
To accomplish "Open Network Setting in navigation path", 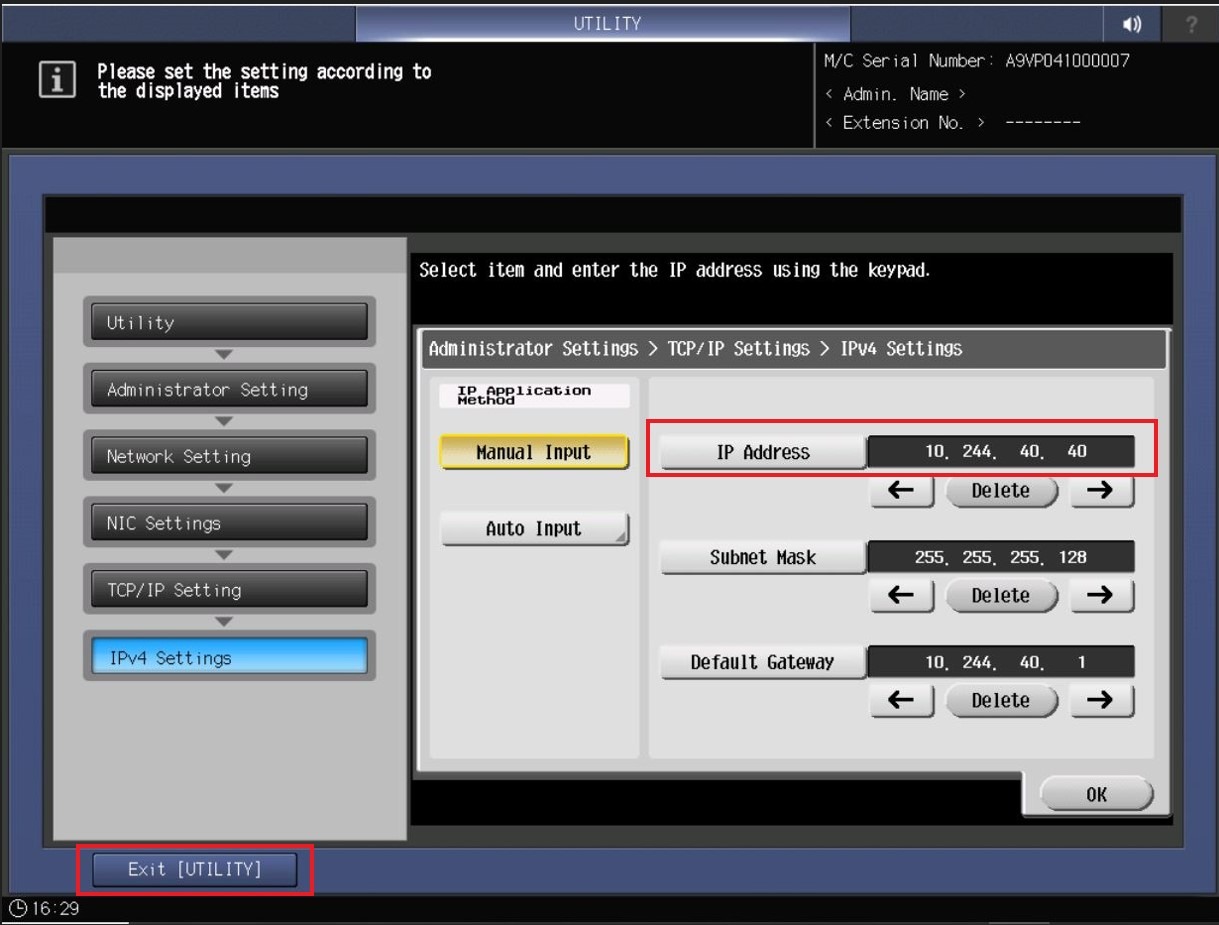I will (x=229, y=457).
